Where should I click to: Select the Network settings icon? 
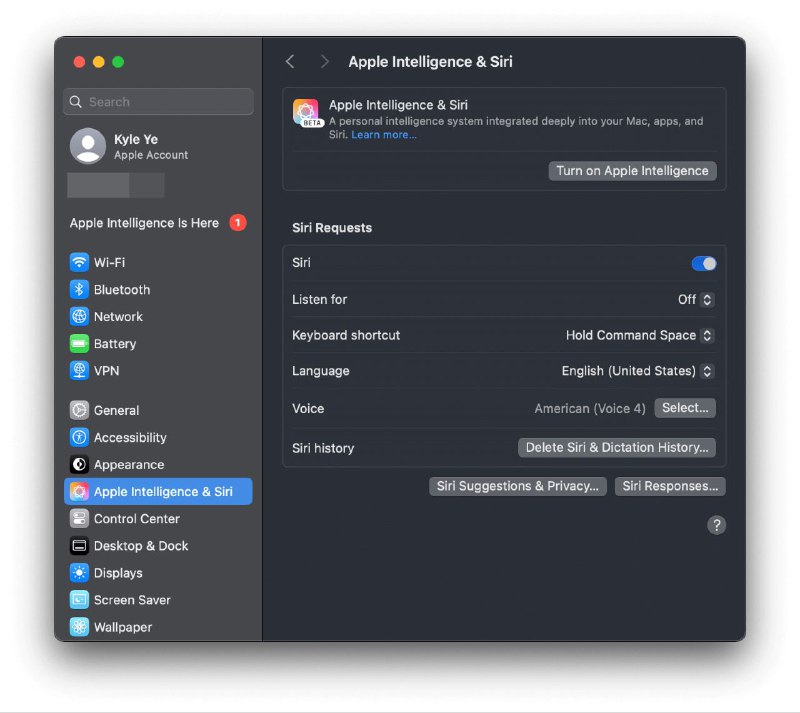[x=79, y=316]
